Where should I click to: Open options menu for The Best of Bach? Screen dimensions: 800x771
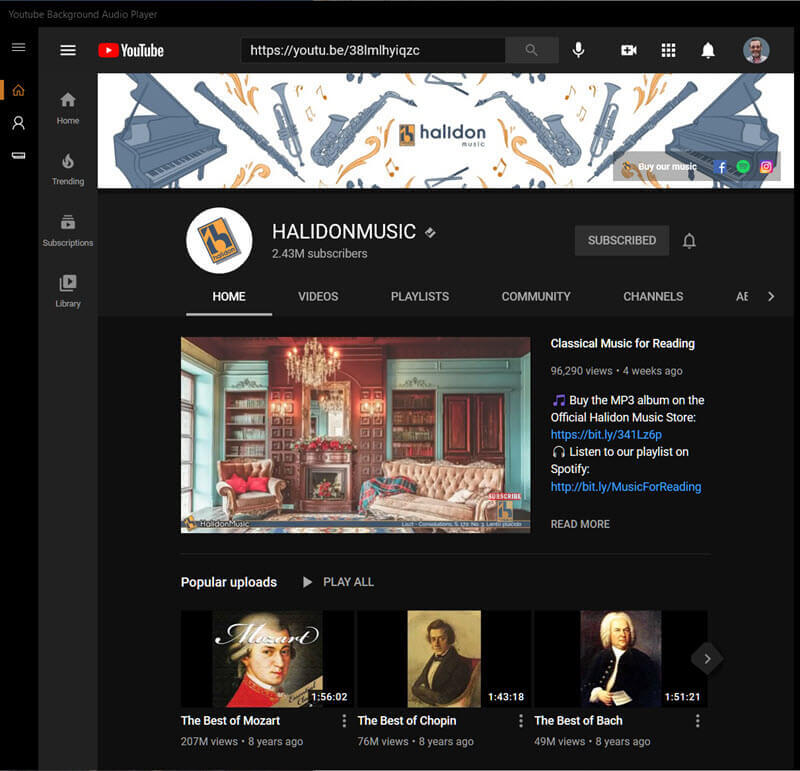pyautogui.click(x=697, y=720)
